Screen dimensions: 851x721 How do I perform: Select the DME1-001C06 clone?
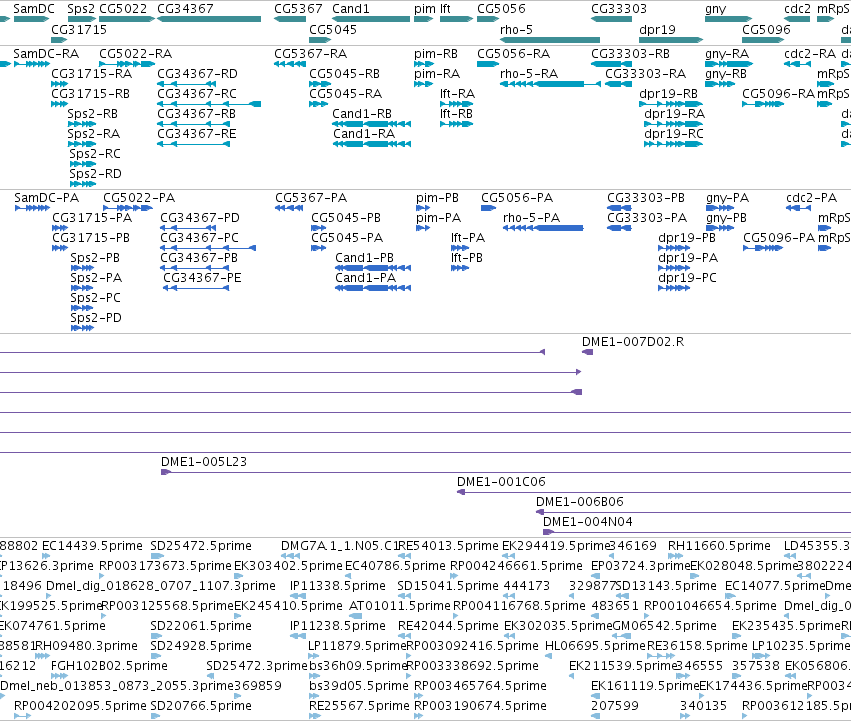coord(654,492)
